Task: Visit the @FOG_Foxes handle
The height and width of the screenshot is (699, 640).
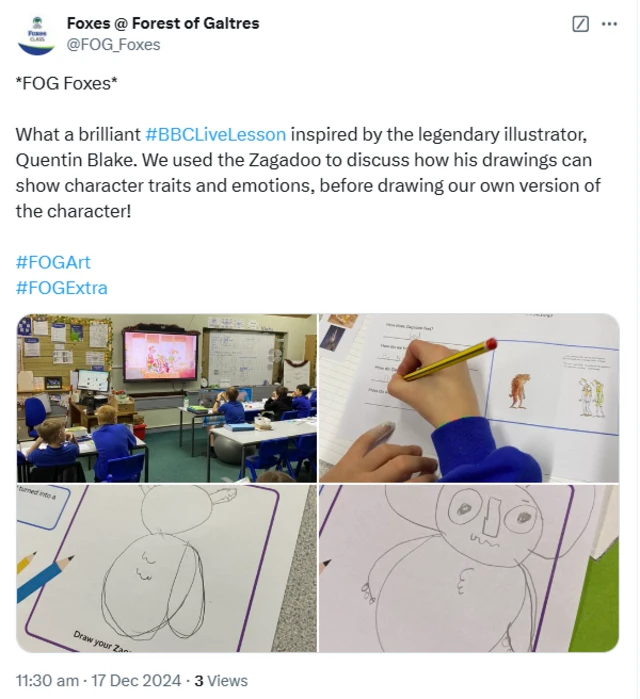Action: pos(113,45)
